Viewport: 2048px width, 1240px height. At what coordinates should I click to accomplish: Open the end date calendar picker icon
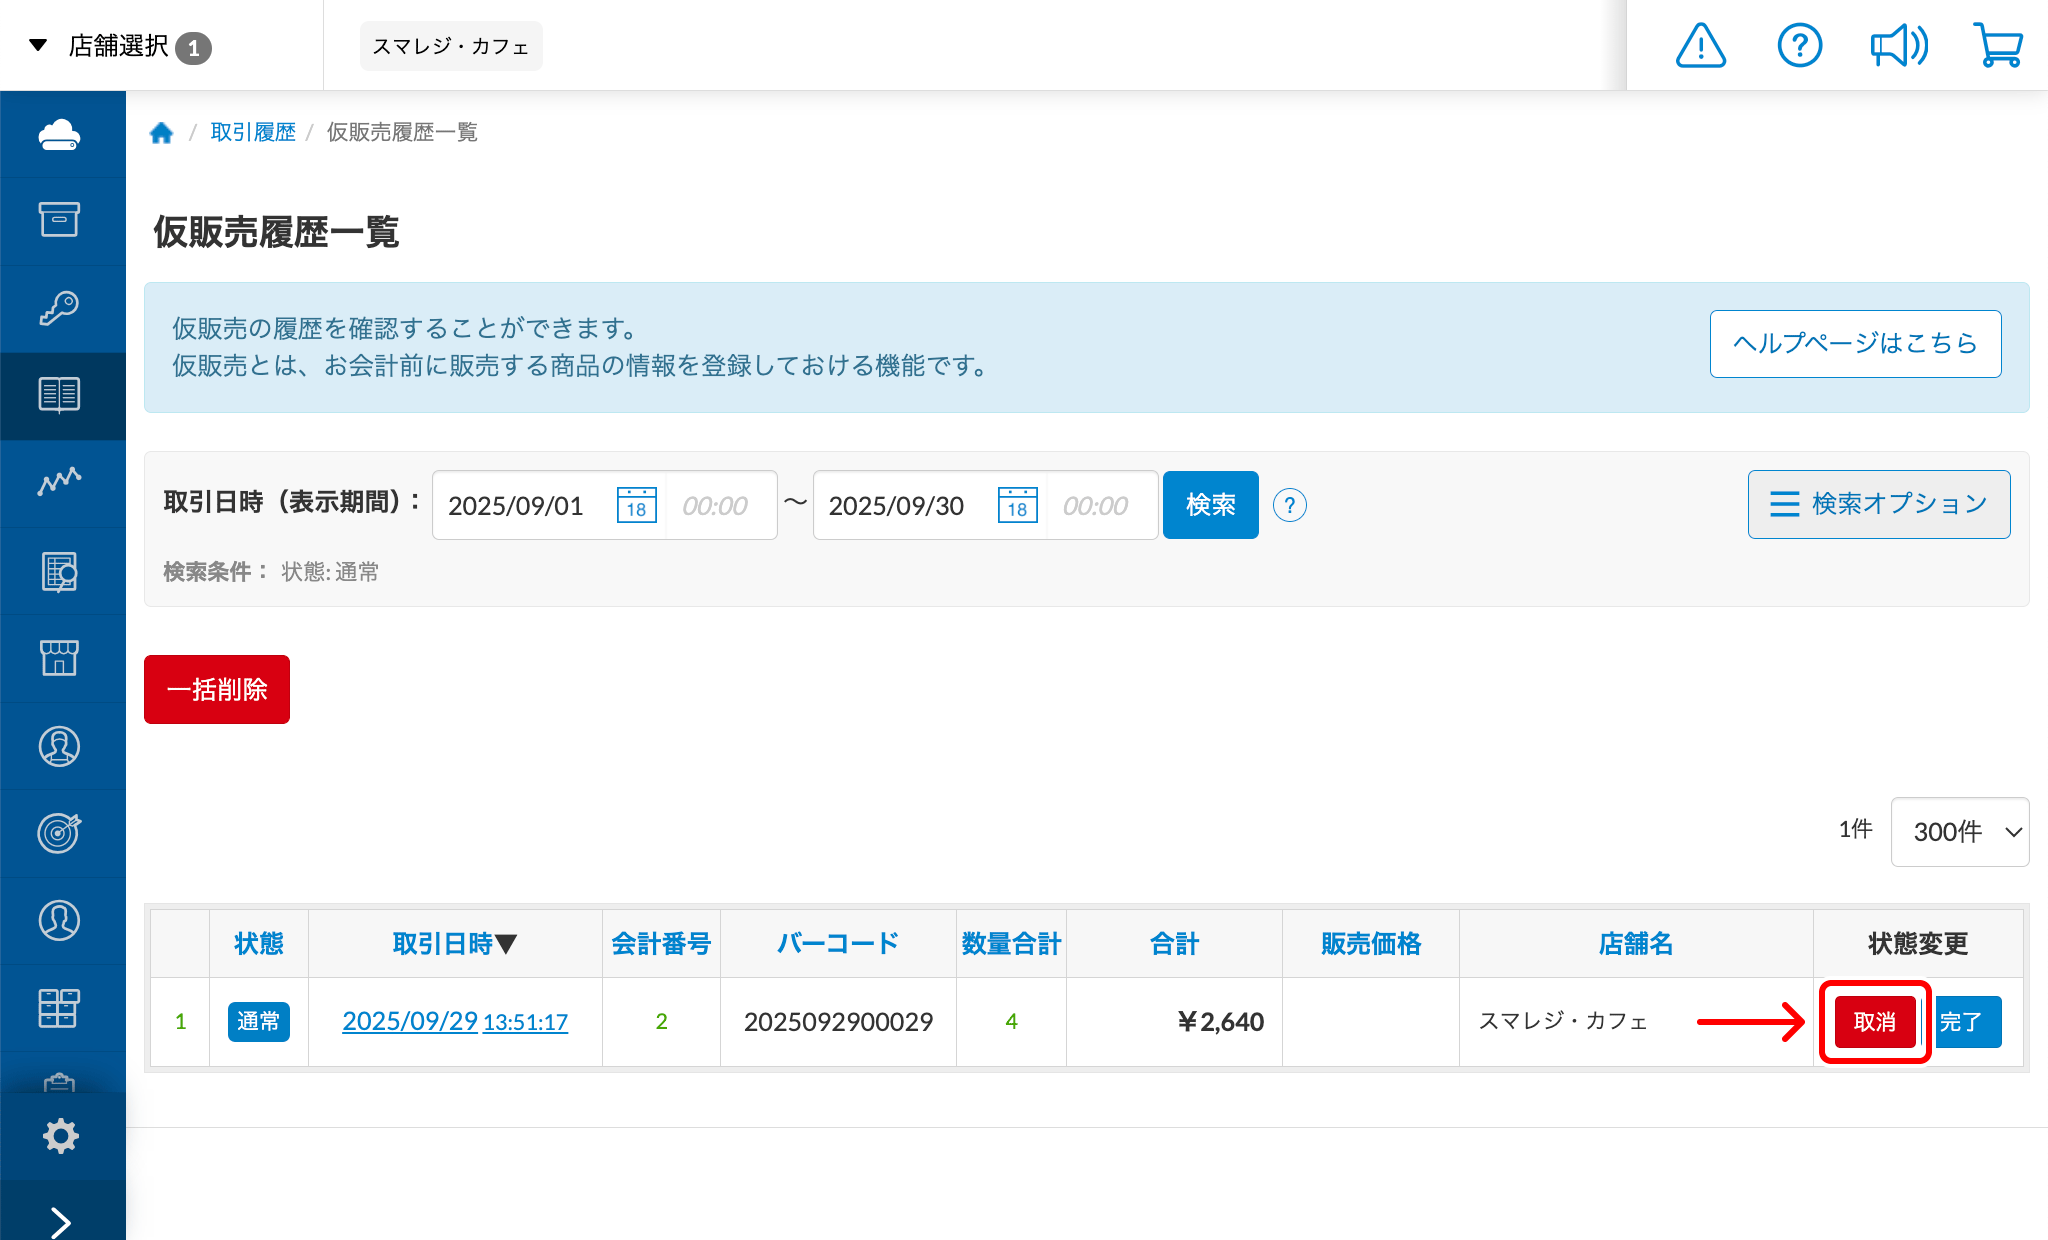(1017, 505)
